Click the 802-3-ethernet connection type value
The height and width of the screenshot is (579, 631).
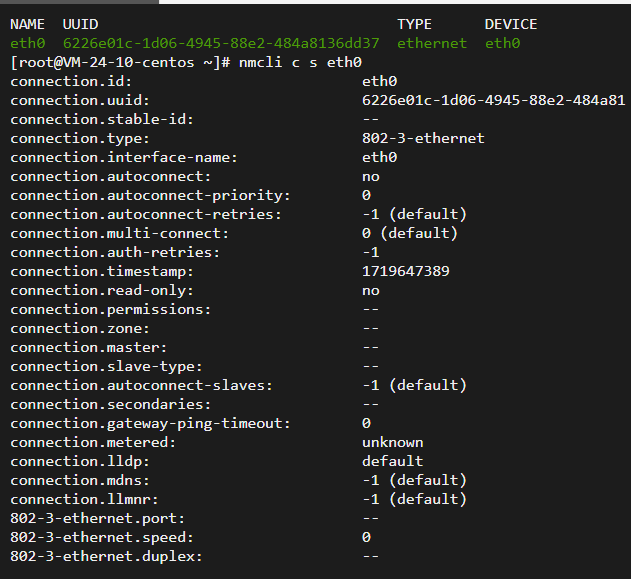(x=423, y=138)
